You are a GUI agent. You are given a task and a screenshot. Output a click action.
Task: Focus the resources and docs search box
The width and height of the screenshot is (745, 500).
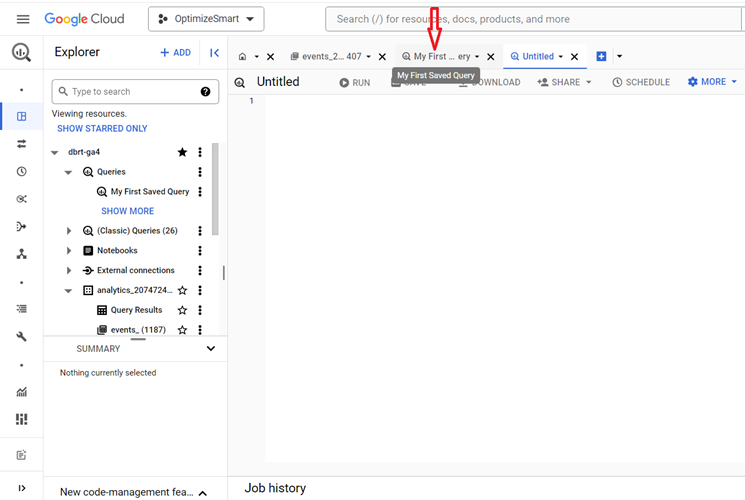click(x=532, y=19)
